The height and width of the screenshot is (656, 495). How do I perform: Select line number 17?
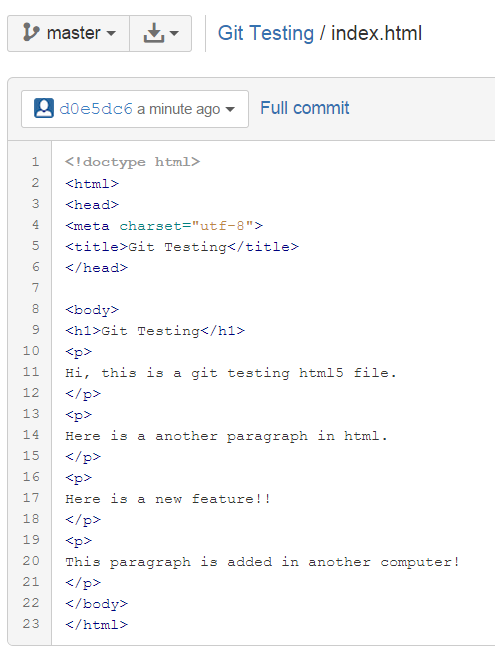pyautogui.click(x=31, y=498)
